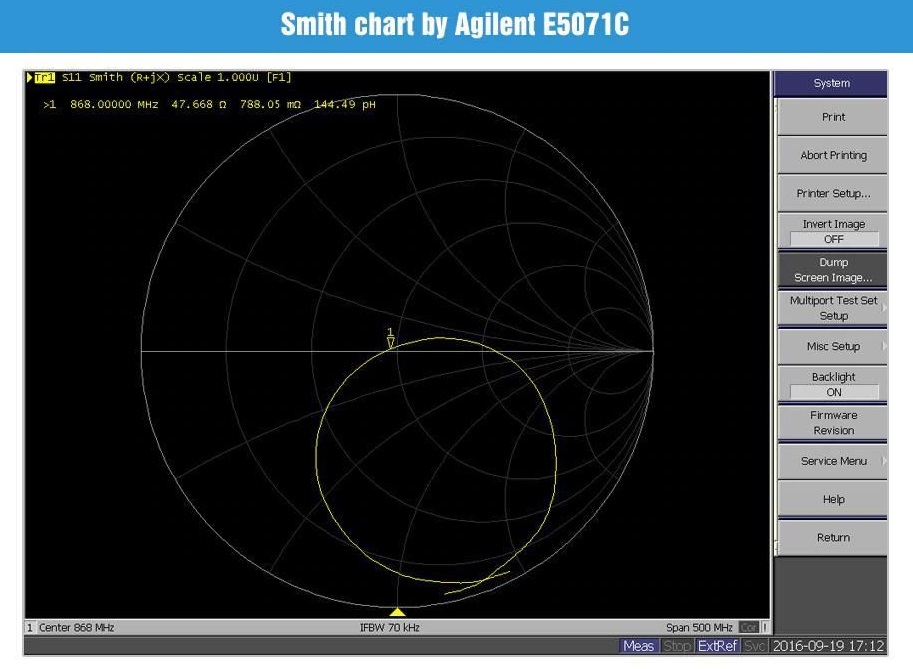The width and height of the screenshot is (913, 669).
Task: Toggle the Backlight ON setting
Action: coord(833,384)
